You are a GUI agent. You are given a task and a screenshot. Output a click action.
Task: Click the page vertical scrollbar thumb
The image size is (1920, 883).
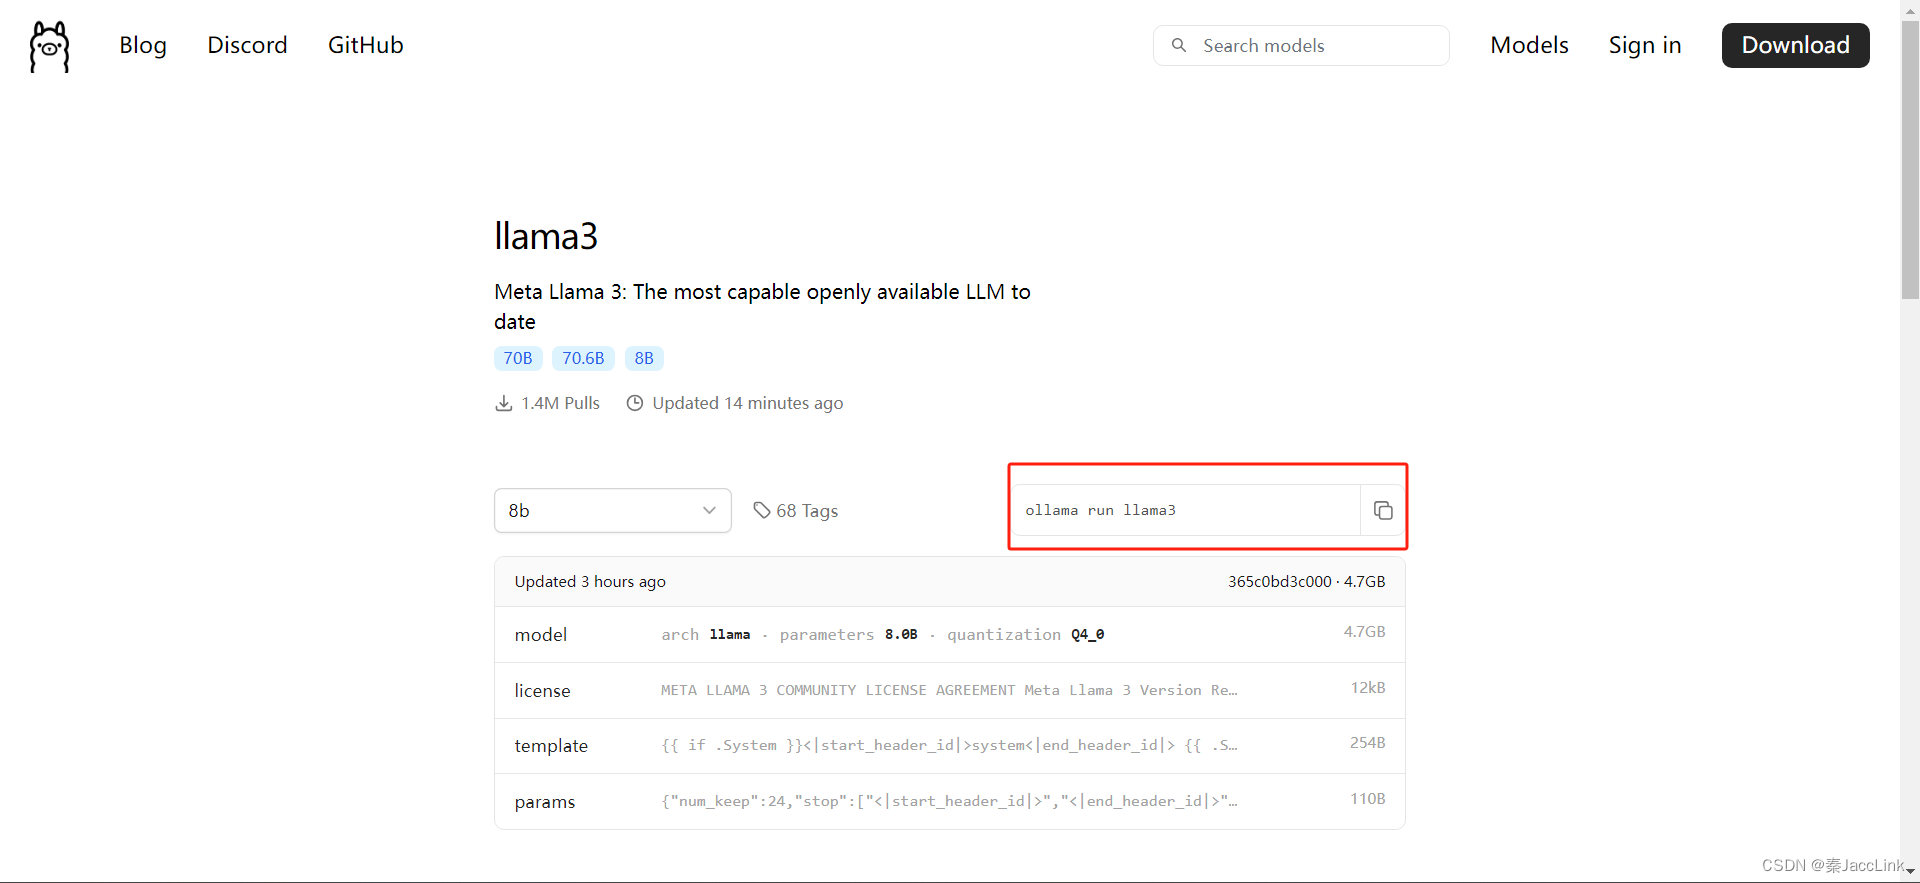1910,160
